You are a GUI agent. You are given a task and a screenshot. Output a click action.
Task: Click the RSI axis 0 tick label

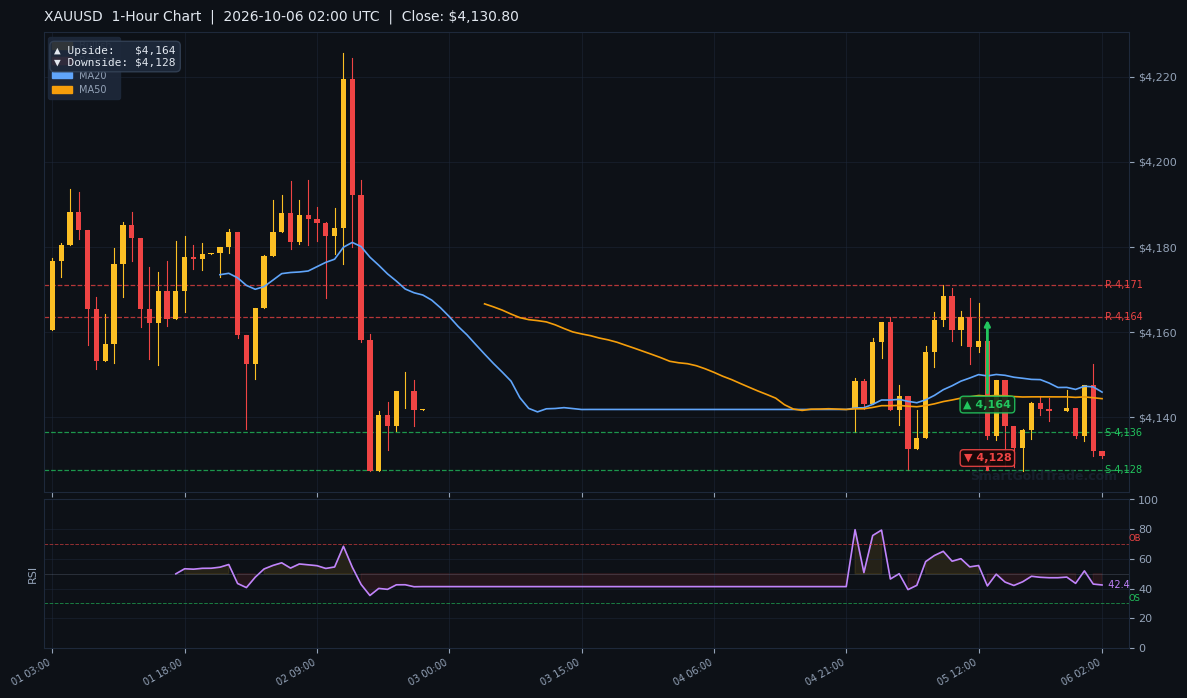click(x=1142, y=648)
